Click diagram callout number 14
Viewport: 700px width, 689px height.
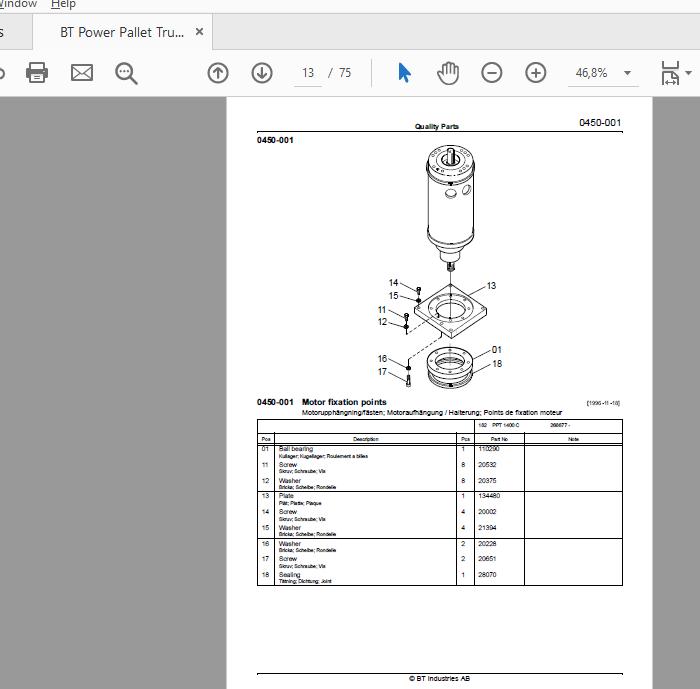(393, 283)
